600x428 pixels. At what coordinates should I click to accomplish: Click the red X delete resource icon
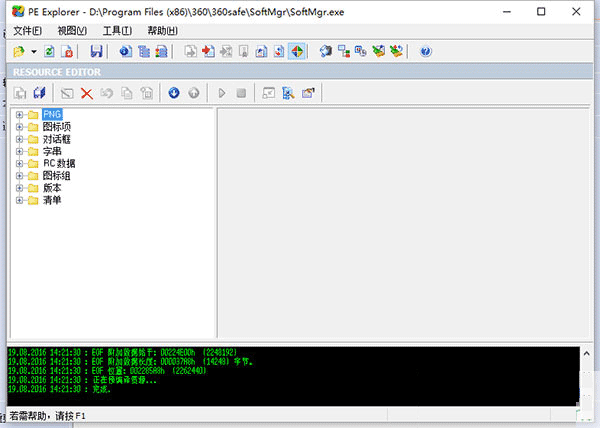[87, 93]
